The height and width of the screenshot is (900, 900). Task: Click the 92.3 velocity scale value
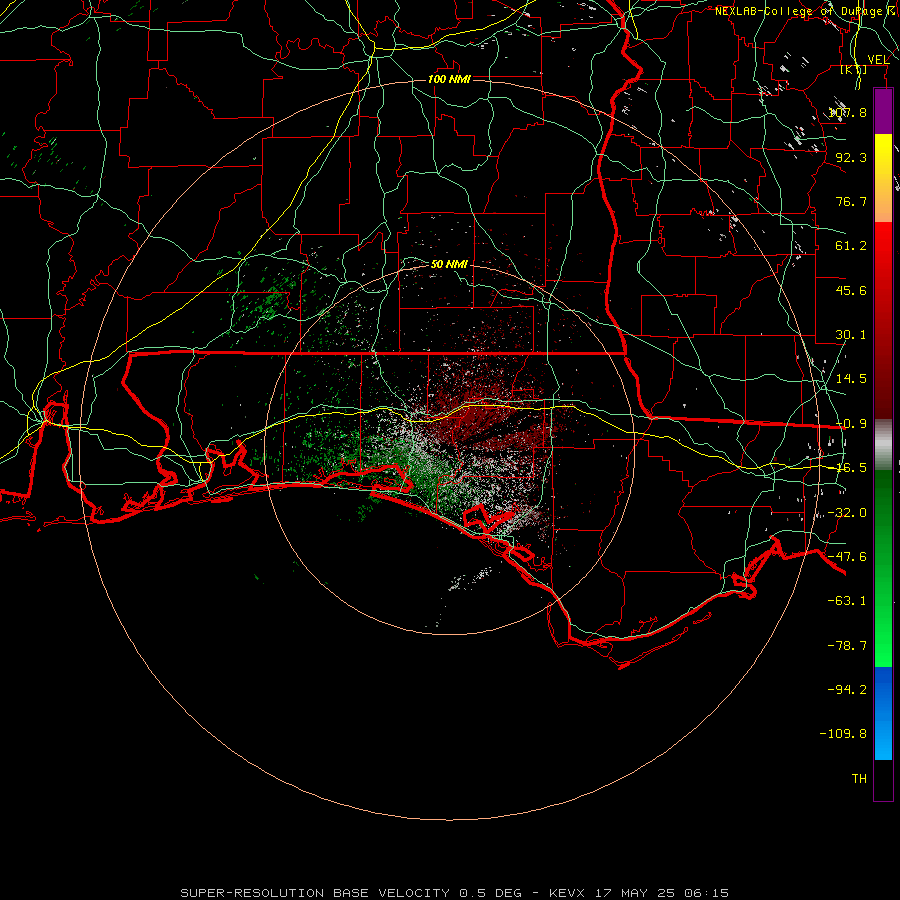pos(851,157)
